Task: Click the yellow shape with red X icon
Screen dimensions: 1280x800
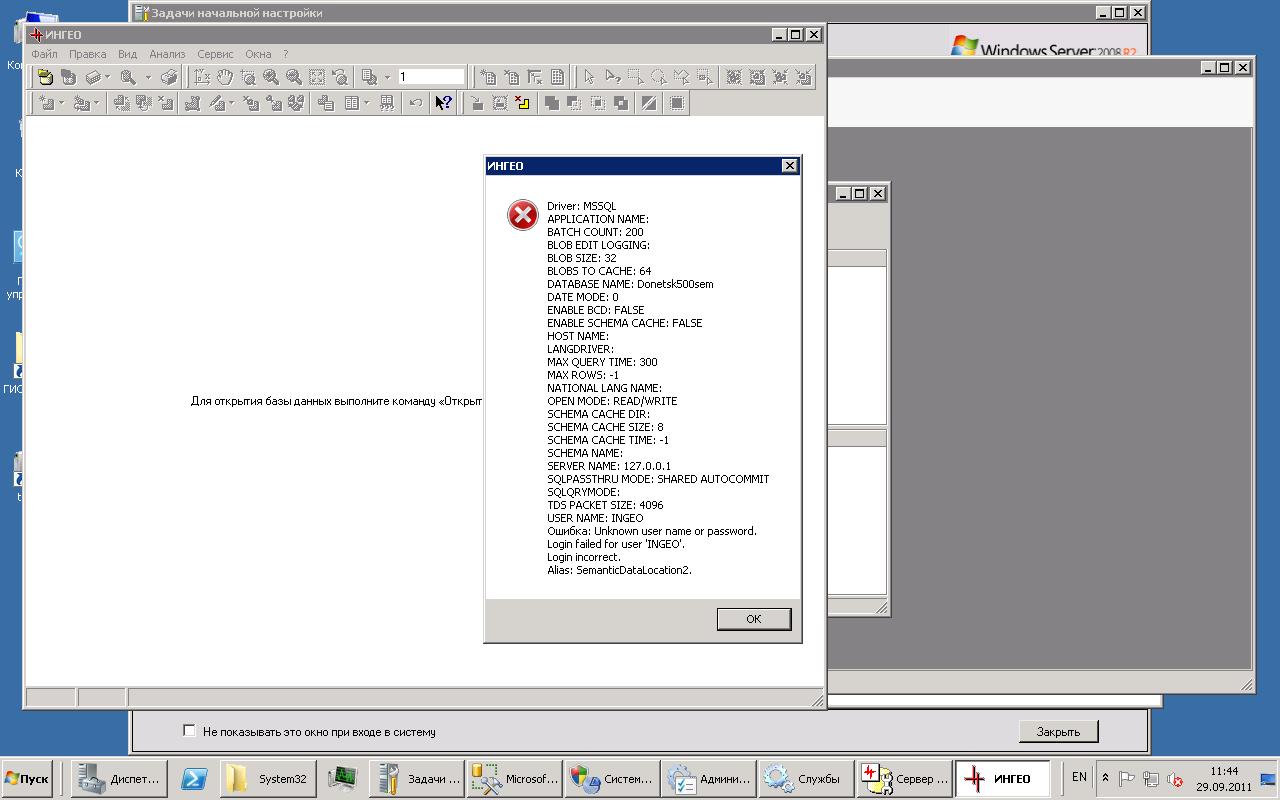Action: pos(522,102)
